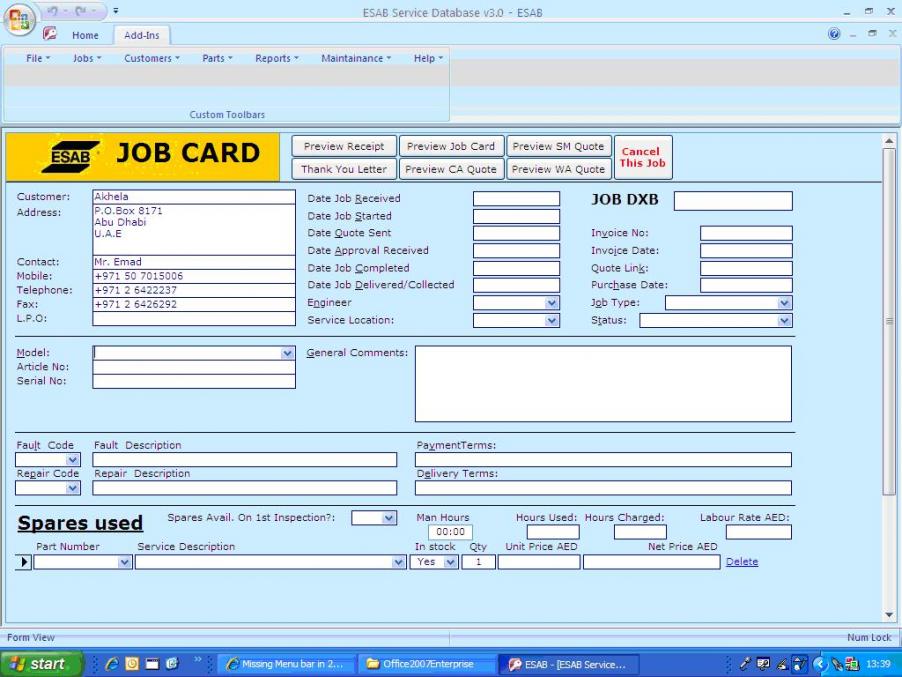Image resolution: width=902 pixels, height=677 pixels.
Task: Open the Service Description dropdown
Action: [x=398, y=562]
